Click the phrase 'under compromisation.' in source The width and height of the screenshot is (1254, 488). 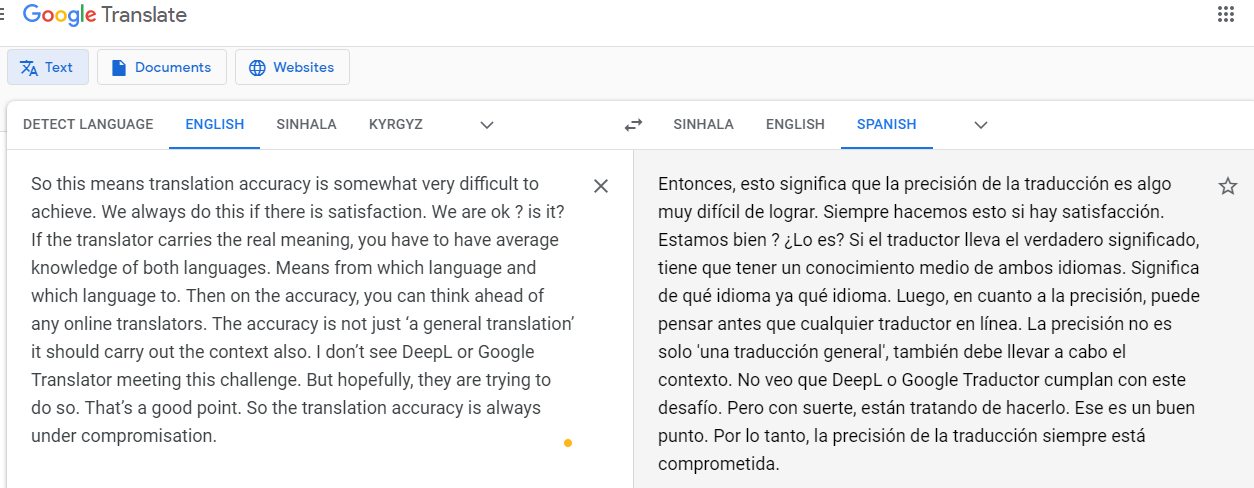click(124, 436)
